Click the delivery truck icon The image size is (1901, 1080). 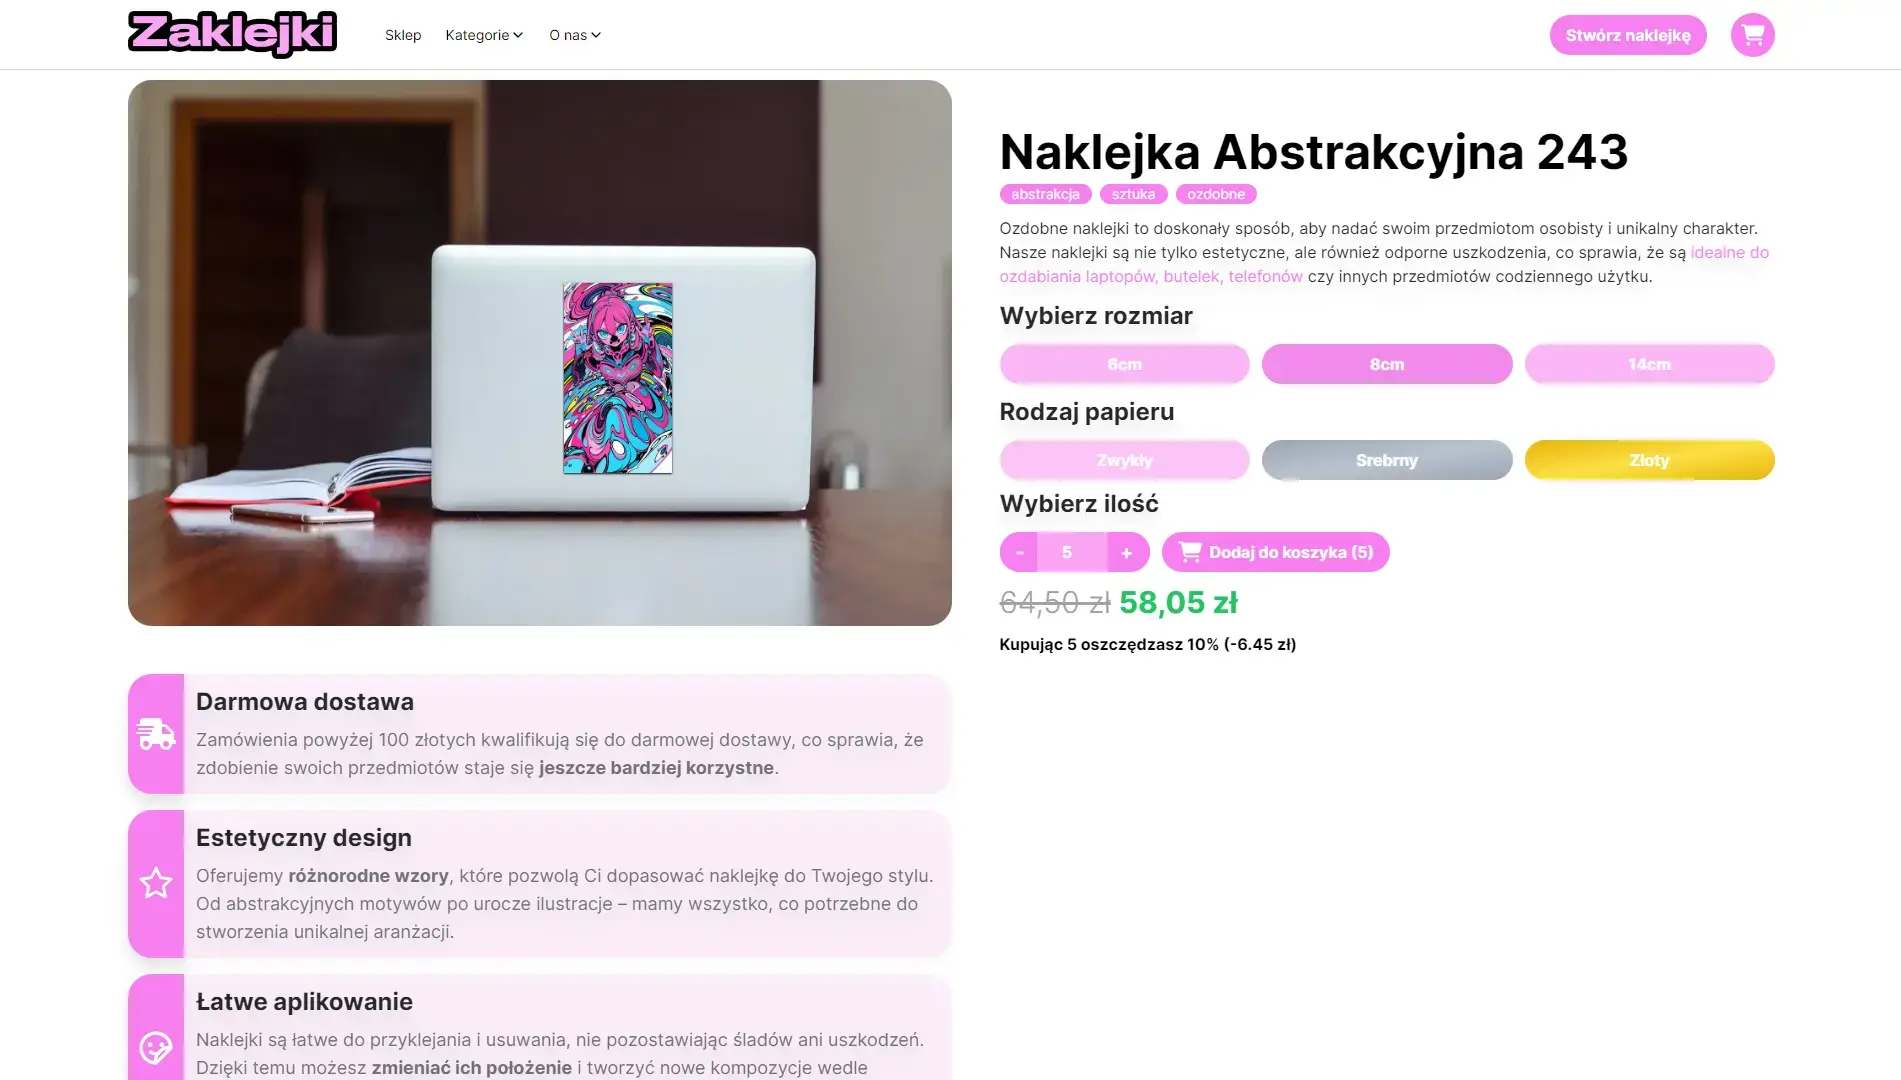pyautogui.click(x=156, y=734)
